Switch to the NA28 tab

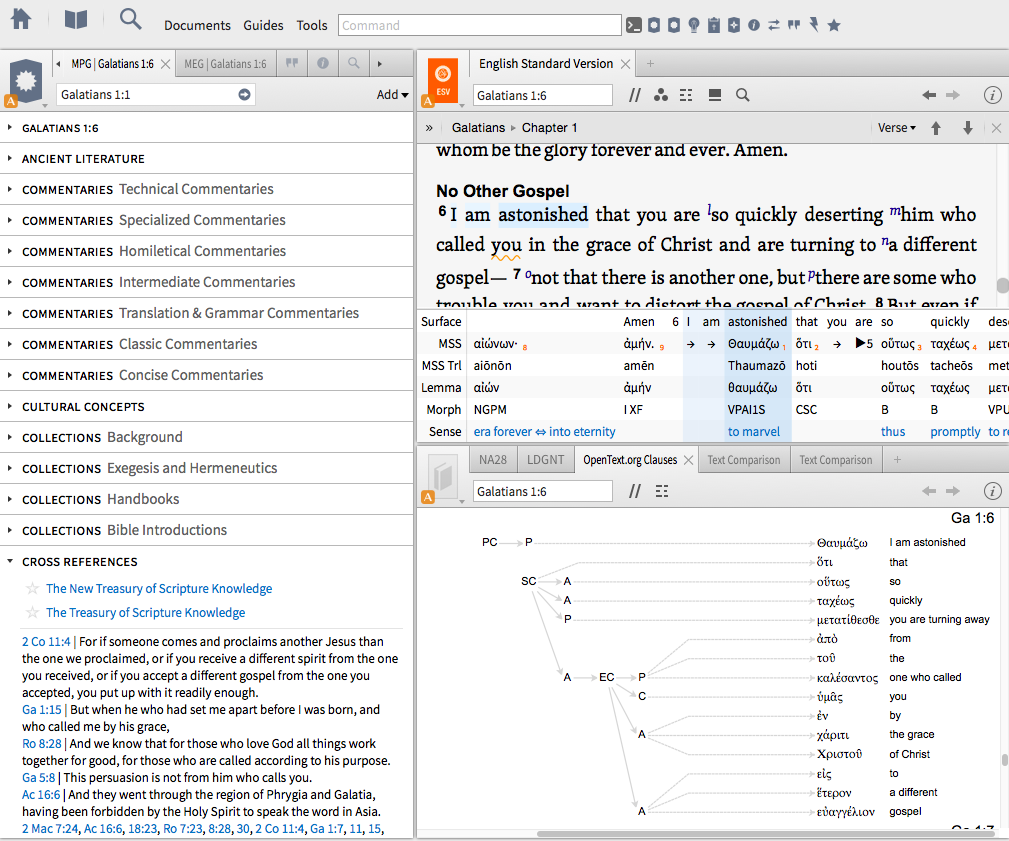(x=492, y=459)
